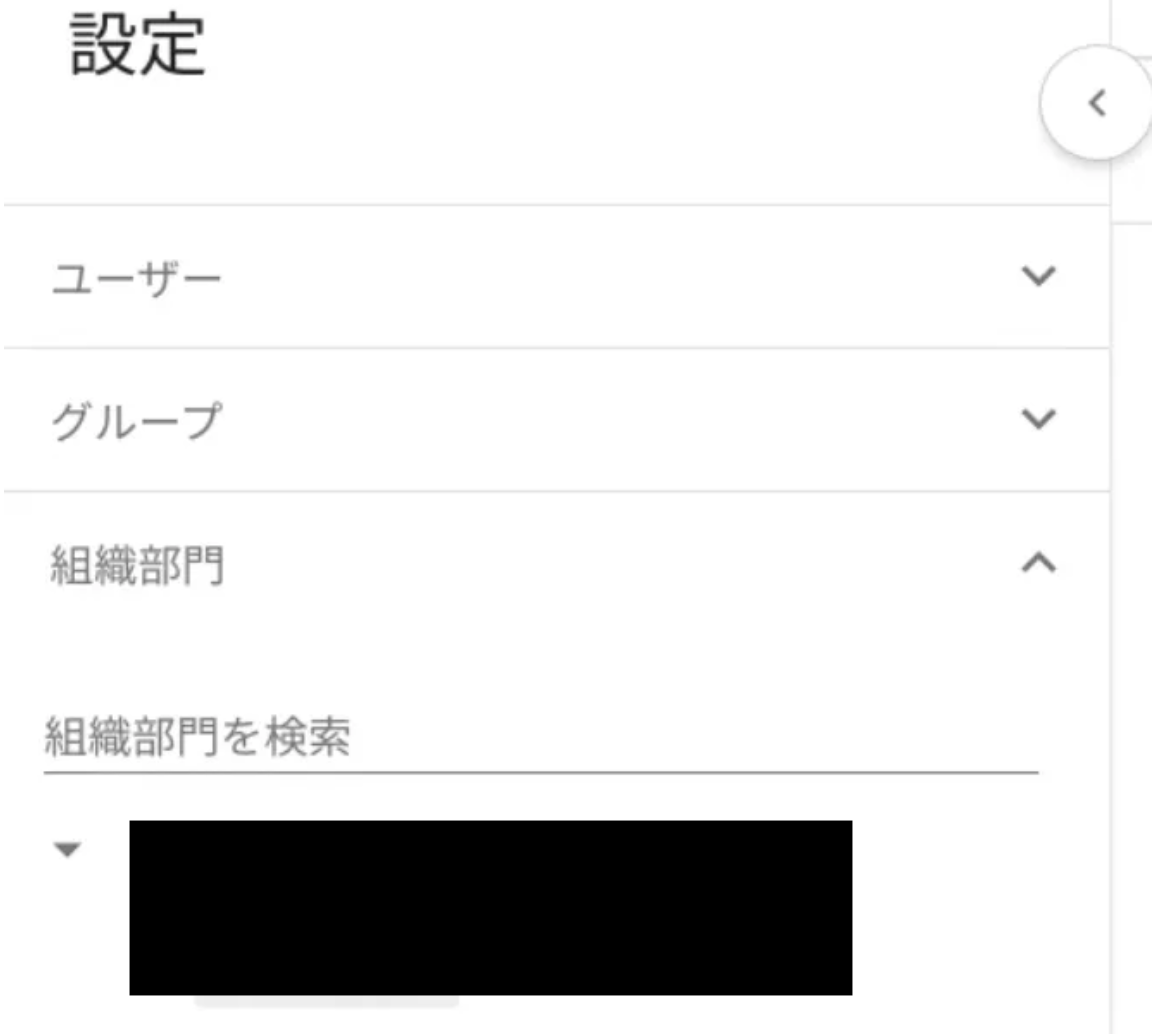Collapse the settings side panel with left arrow
The image size is (1156, 1034).
pos(1097,103)
